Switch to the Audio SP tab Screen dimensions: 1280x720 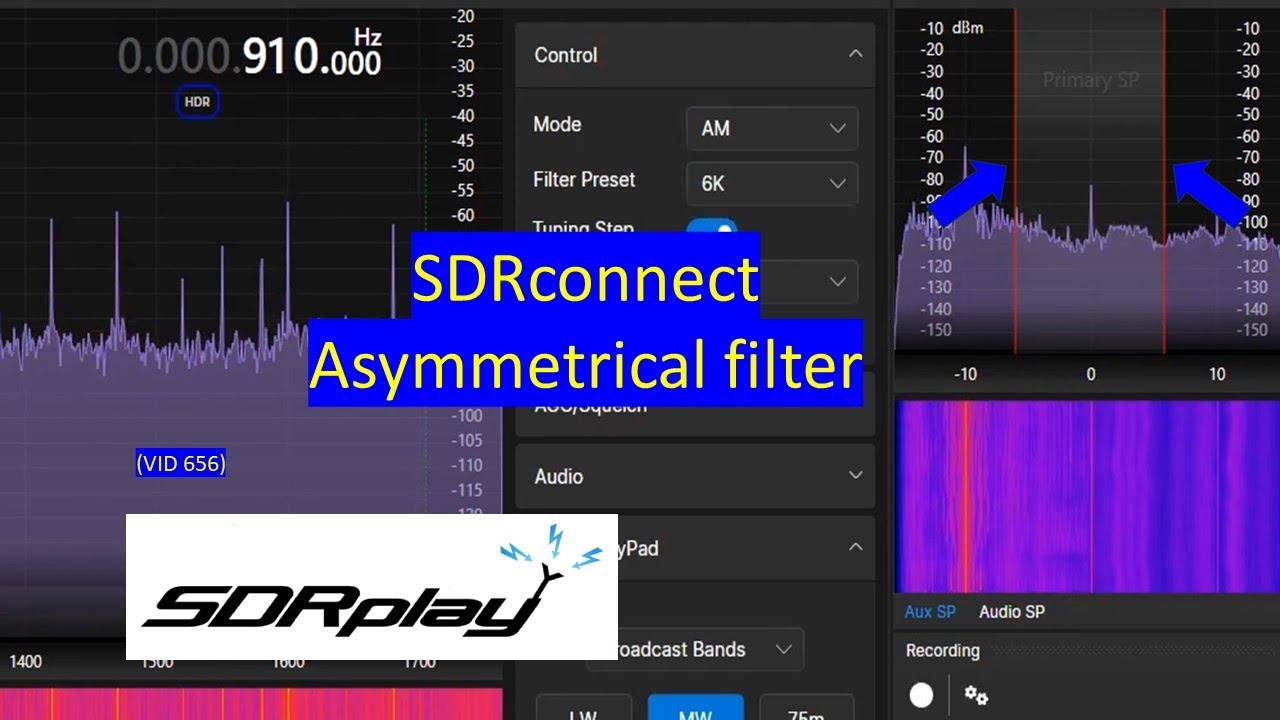tap(1011, 612)
